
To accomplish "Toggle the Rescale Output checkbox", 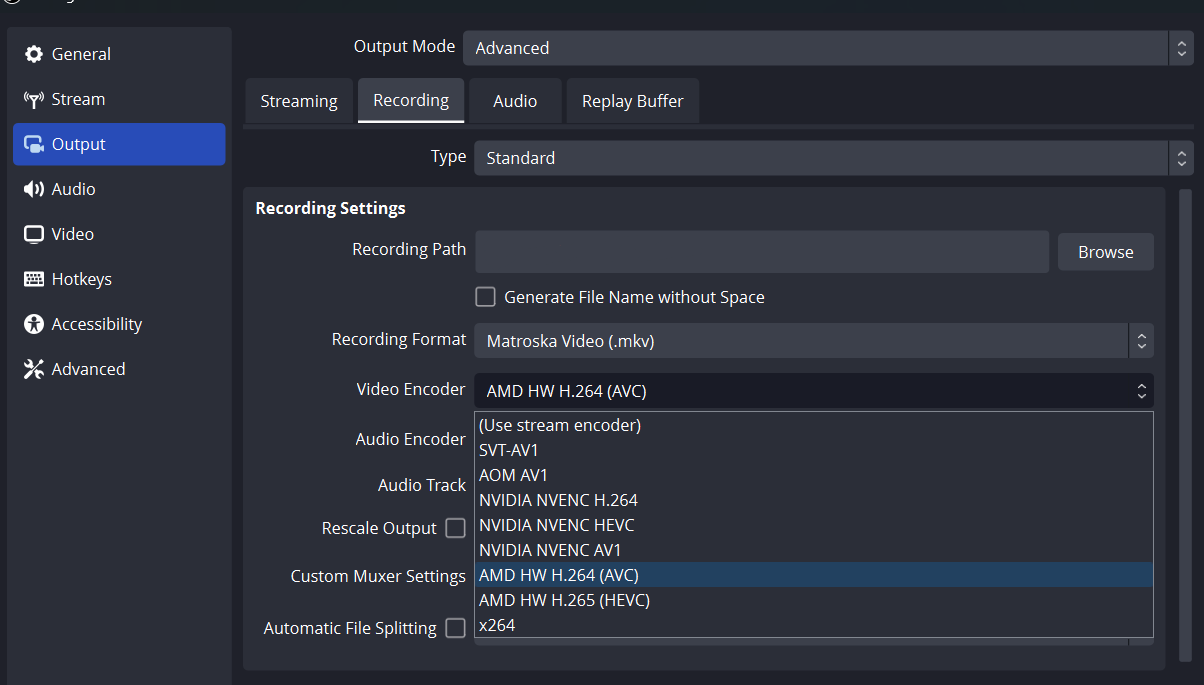I will pos(455,528).
